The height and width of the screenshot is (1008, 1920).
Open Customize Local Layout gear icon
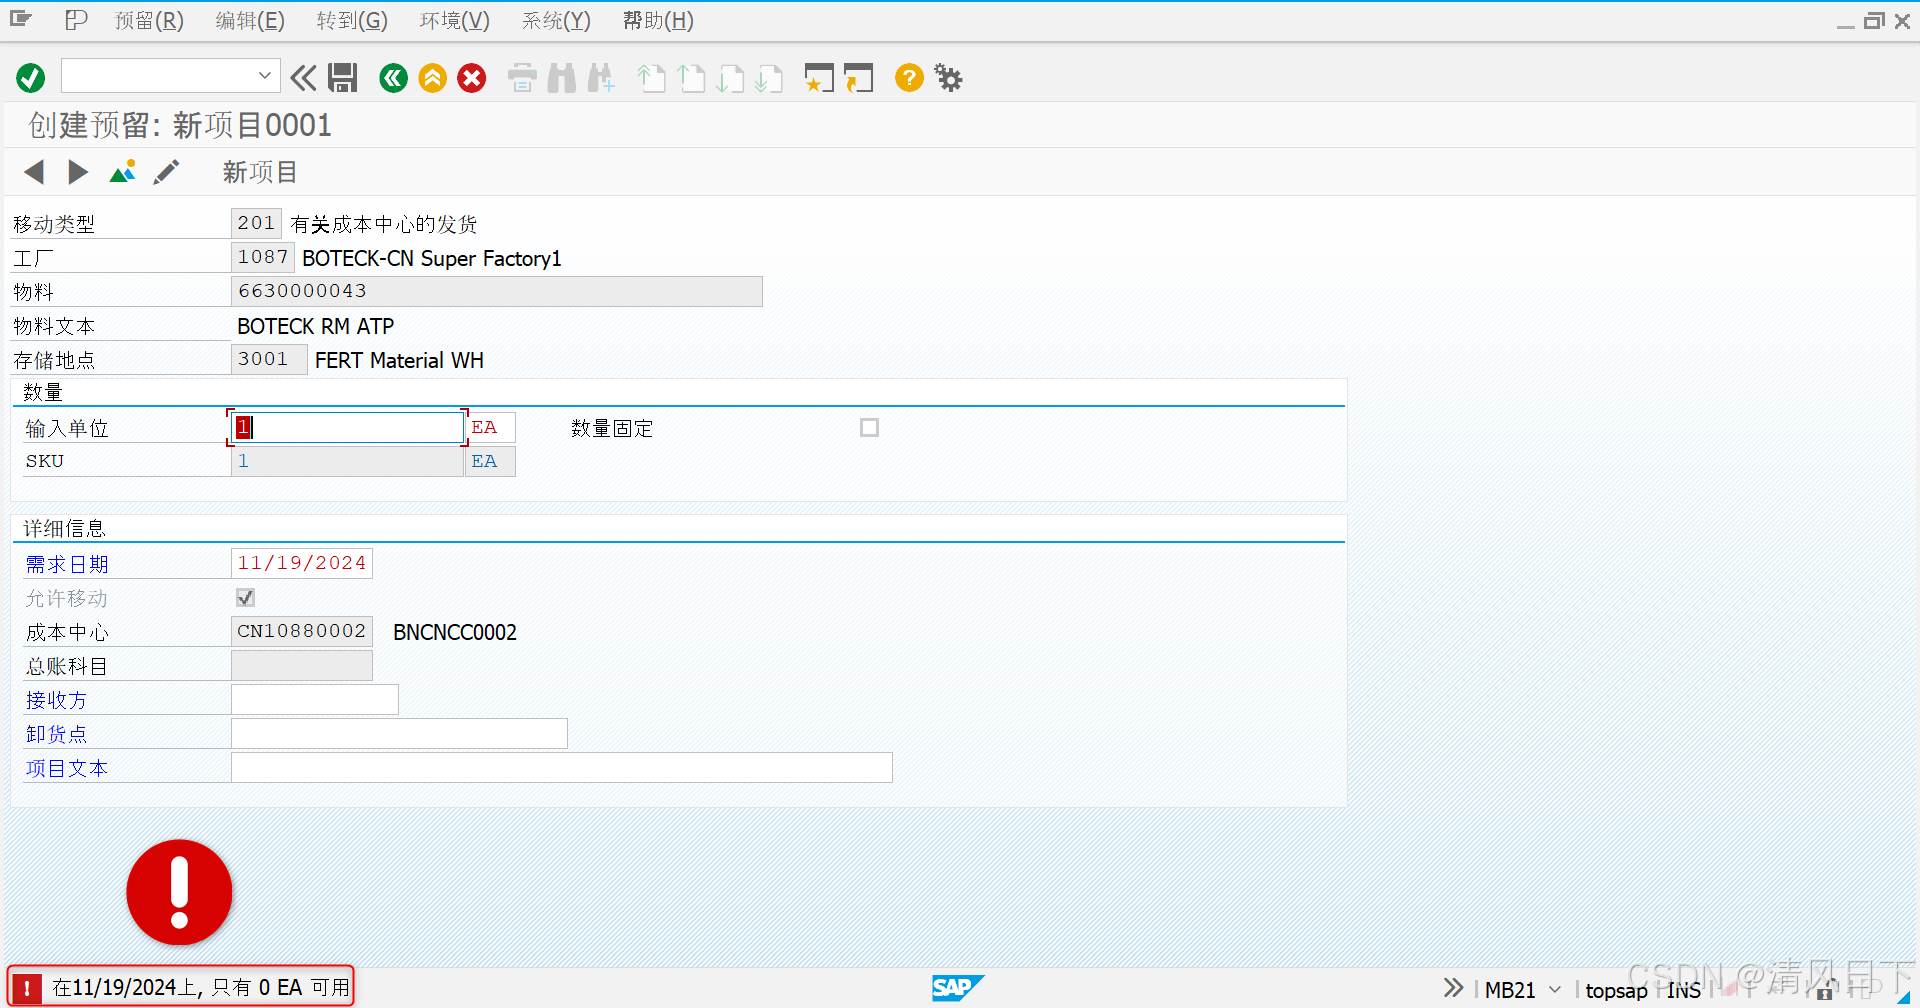(948, 78)
